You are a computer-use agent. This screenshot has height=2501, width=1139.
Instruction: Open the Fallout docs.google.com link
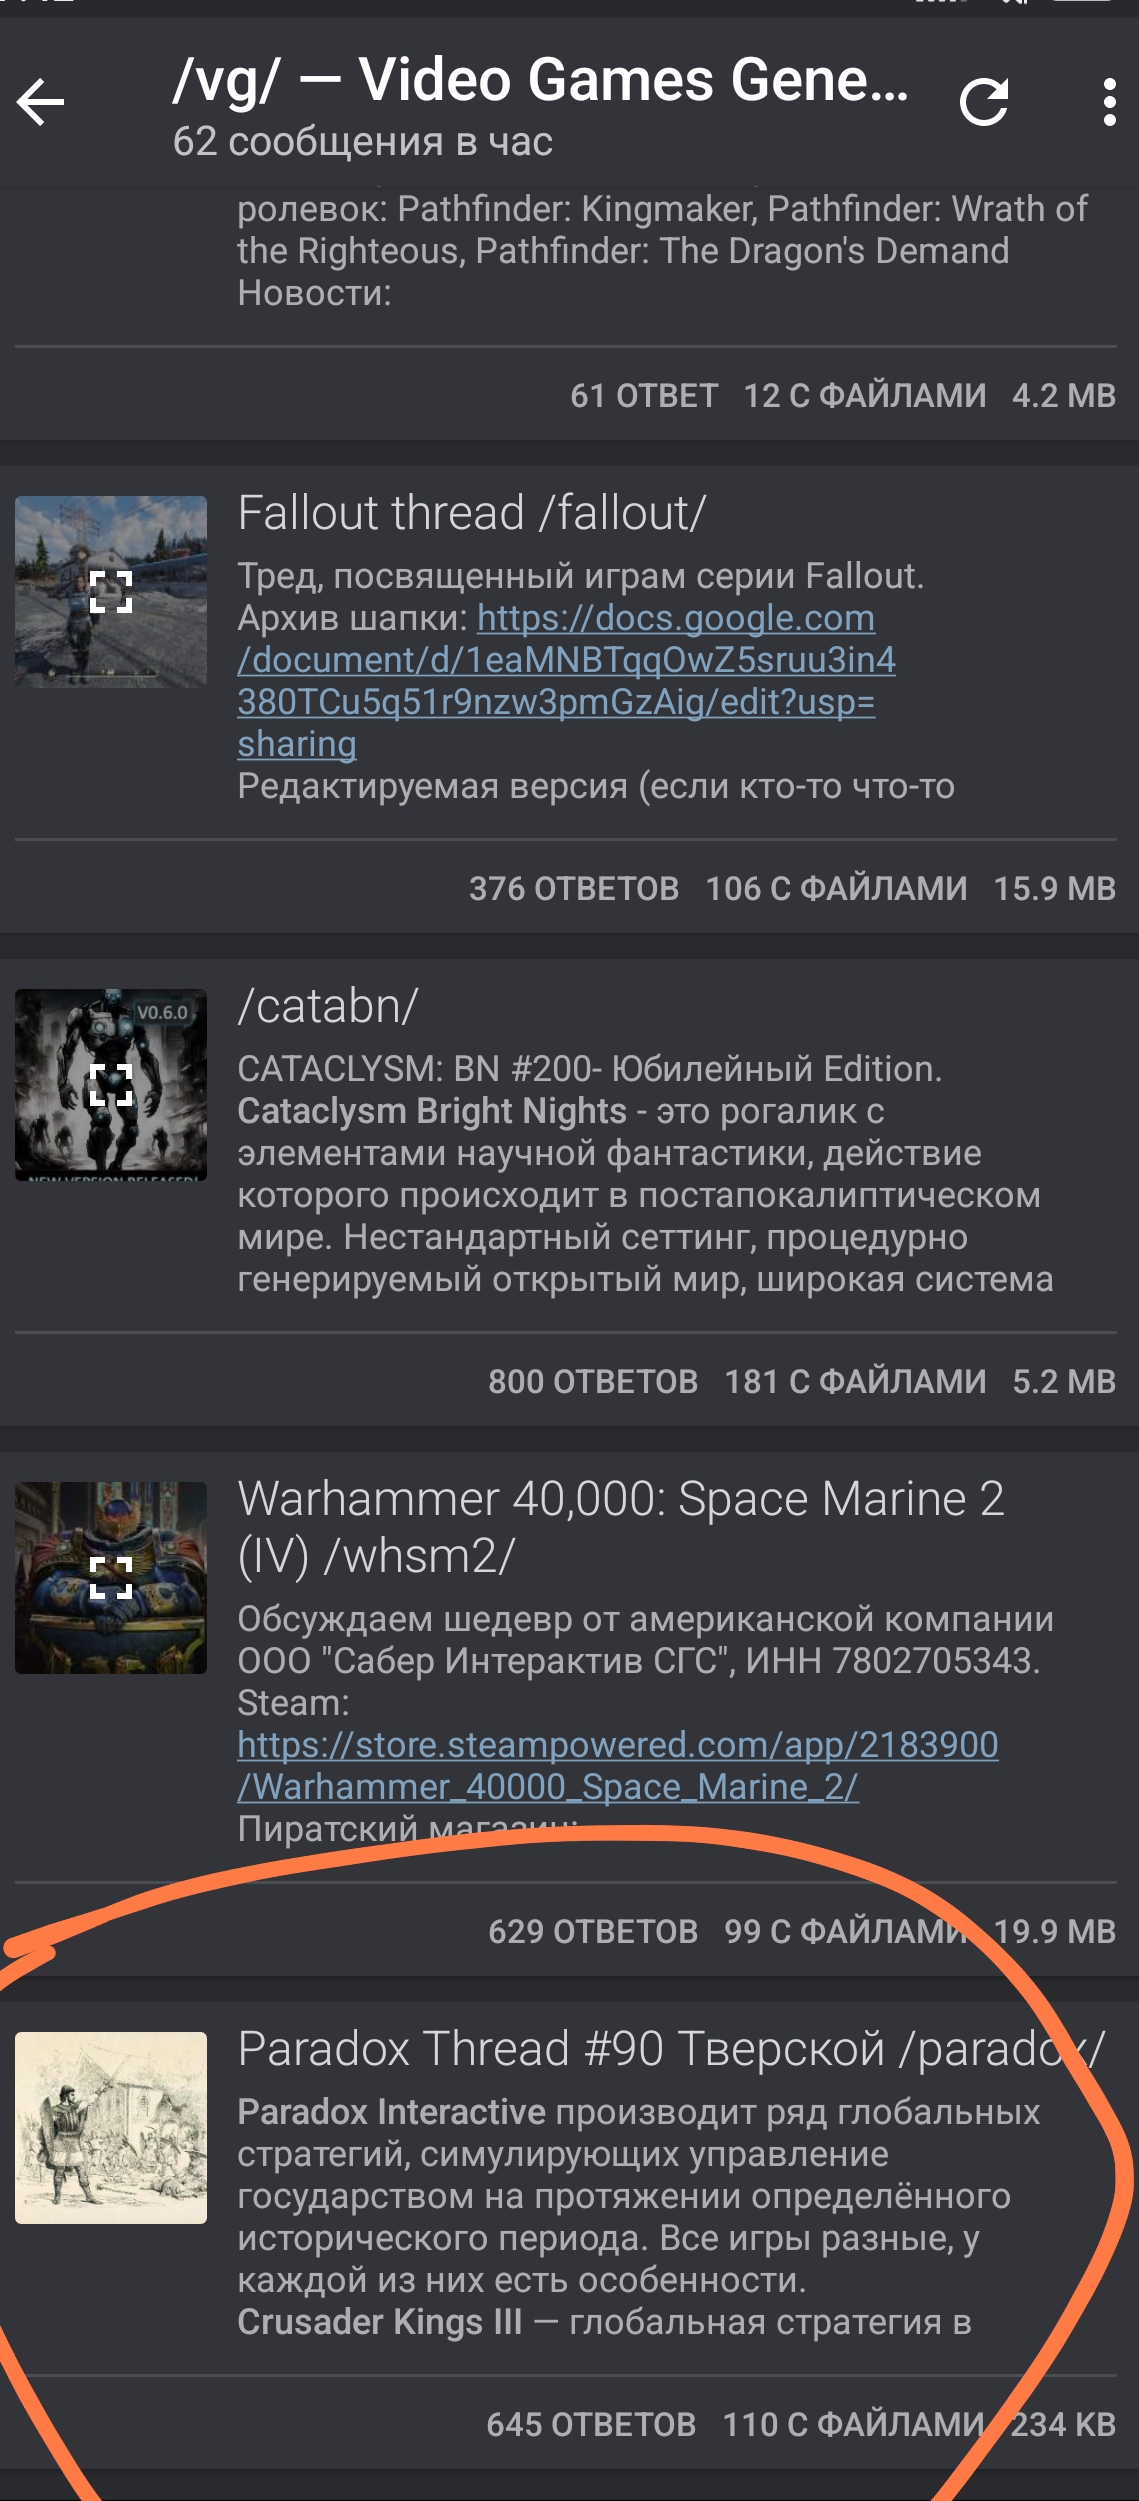coord(566,681)
